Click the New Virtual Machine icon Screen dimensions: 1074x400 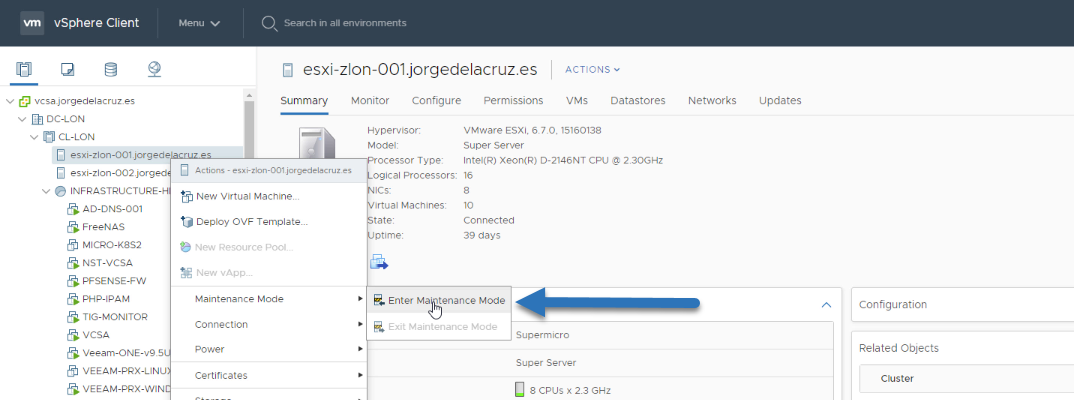[x=186, y=197]
